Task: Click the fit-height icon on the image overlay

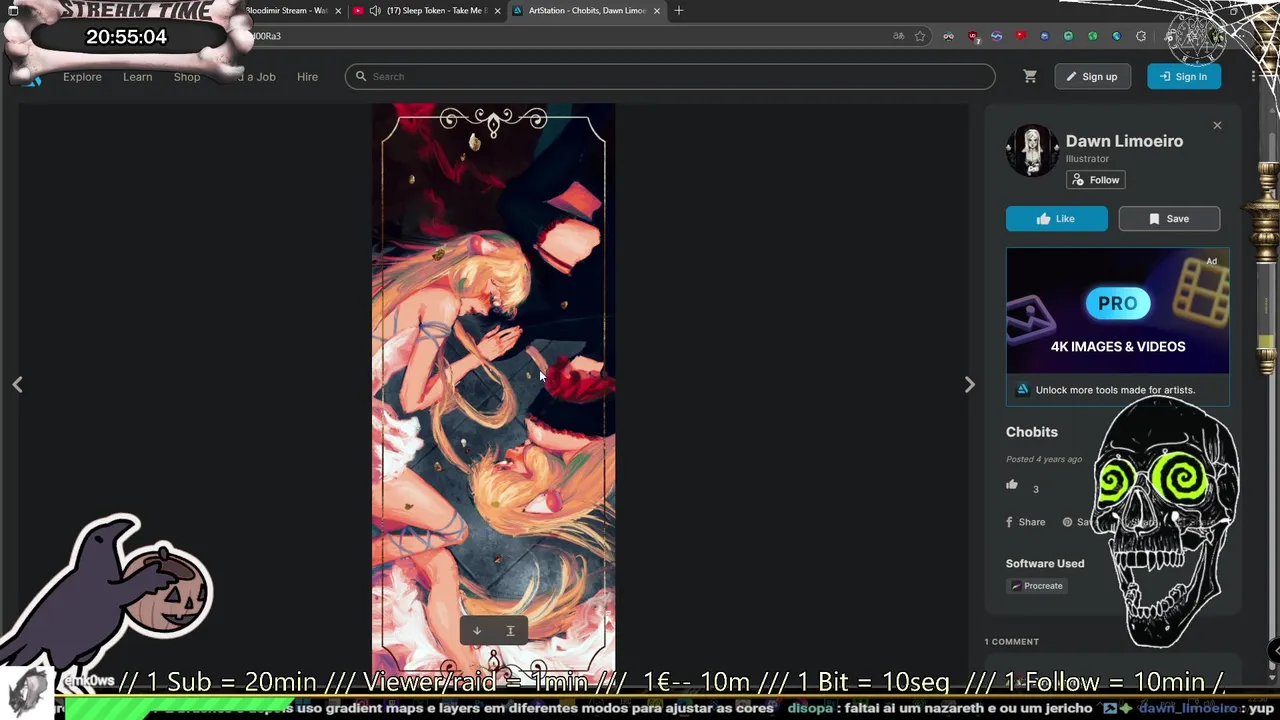Action: click(510, 631)
